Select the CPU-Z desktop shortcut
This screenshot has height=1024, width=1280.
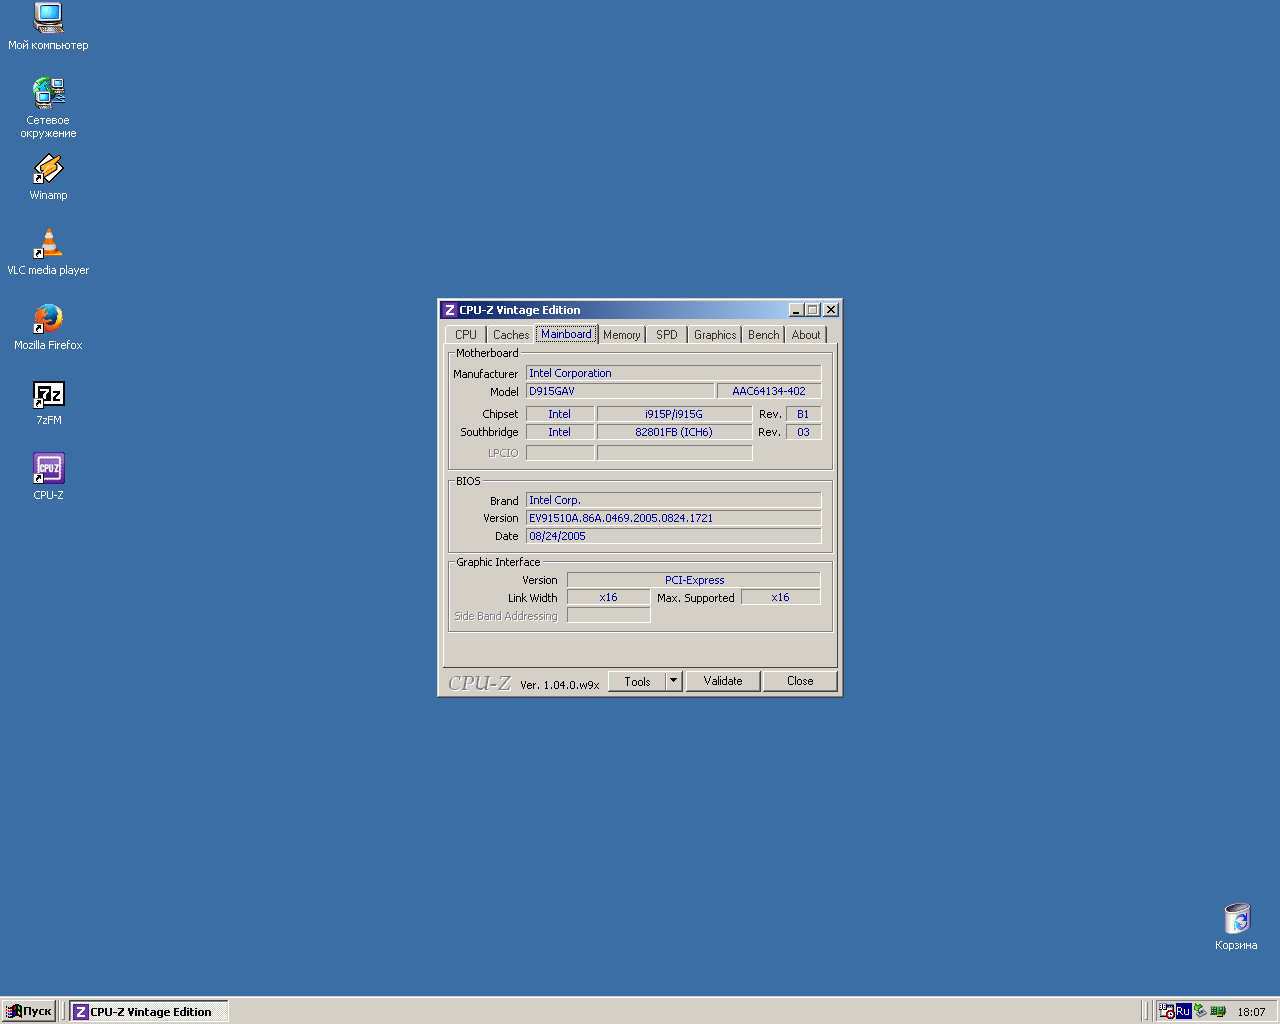click(48, 477)
